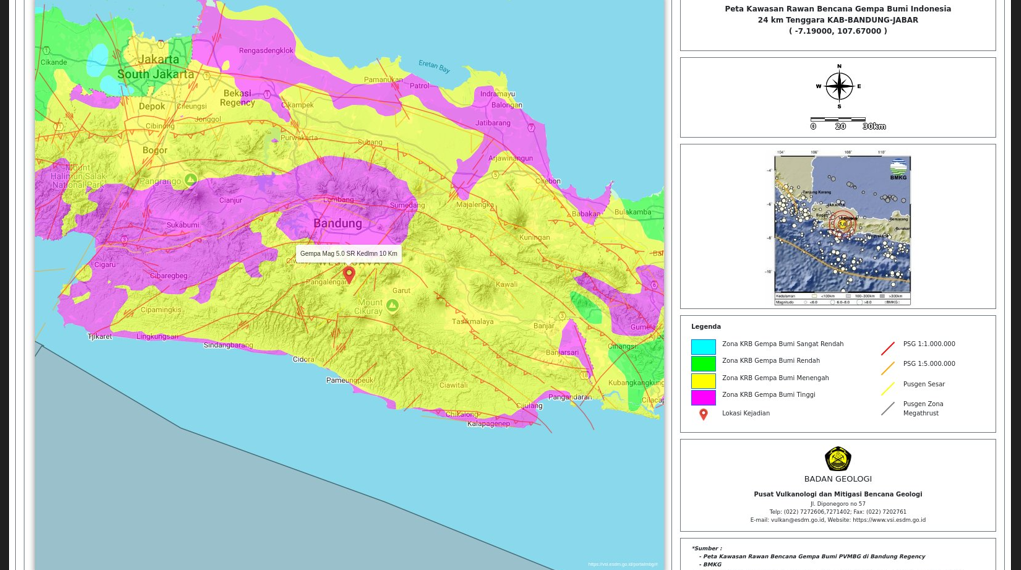
Task: Click the Mount Cikuray green mountain icon
Action: point(393,305)
